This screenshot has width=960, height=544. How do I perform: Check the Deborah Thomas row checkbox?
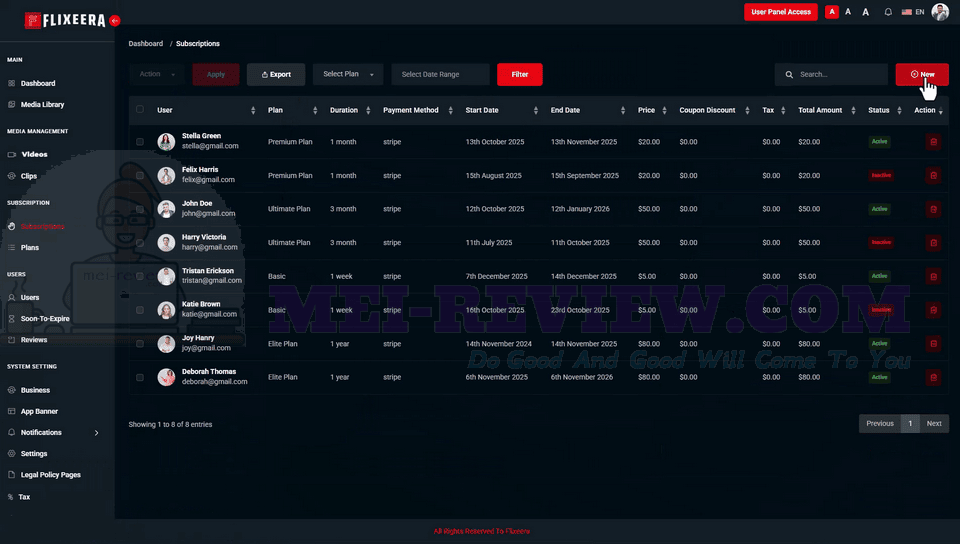pos(140,378)
